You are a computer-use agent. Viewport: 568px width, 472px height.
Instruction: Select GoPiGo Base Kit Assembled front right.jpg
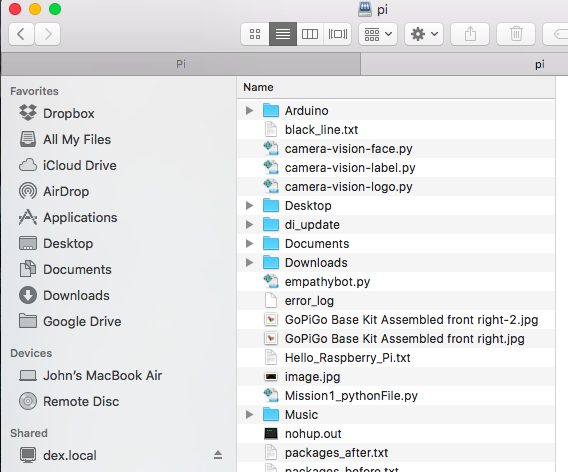click(396, 339)
